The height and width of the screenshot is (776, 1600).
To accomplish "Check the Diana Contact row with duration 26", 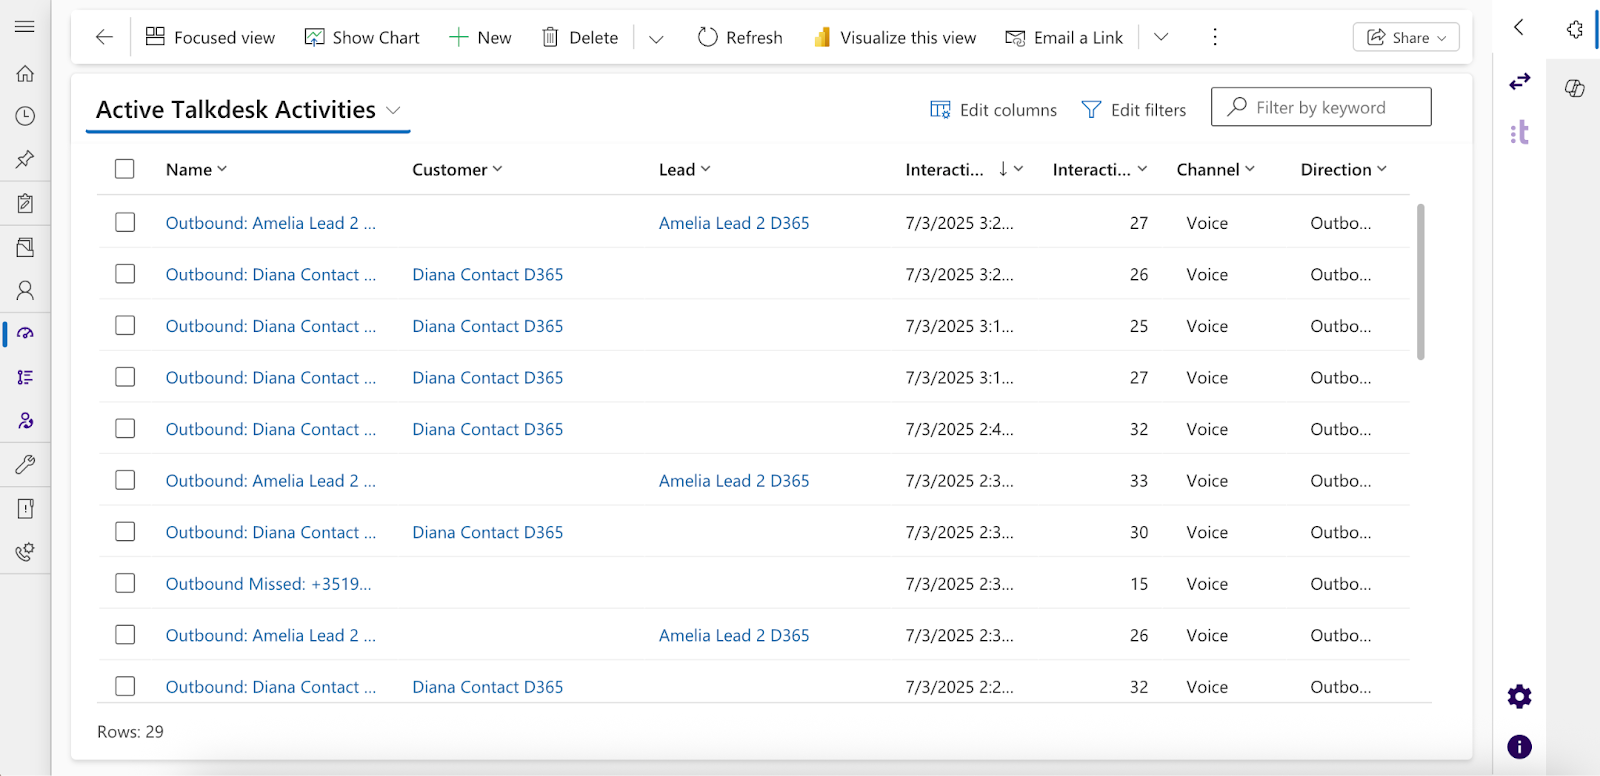I will pyautogui.click(x=125, y=273).
